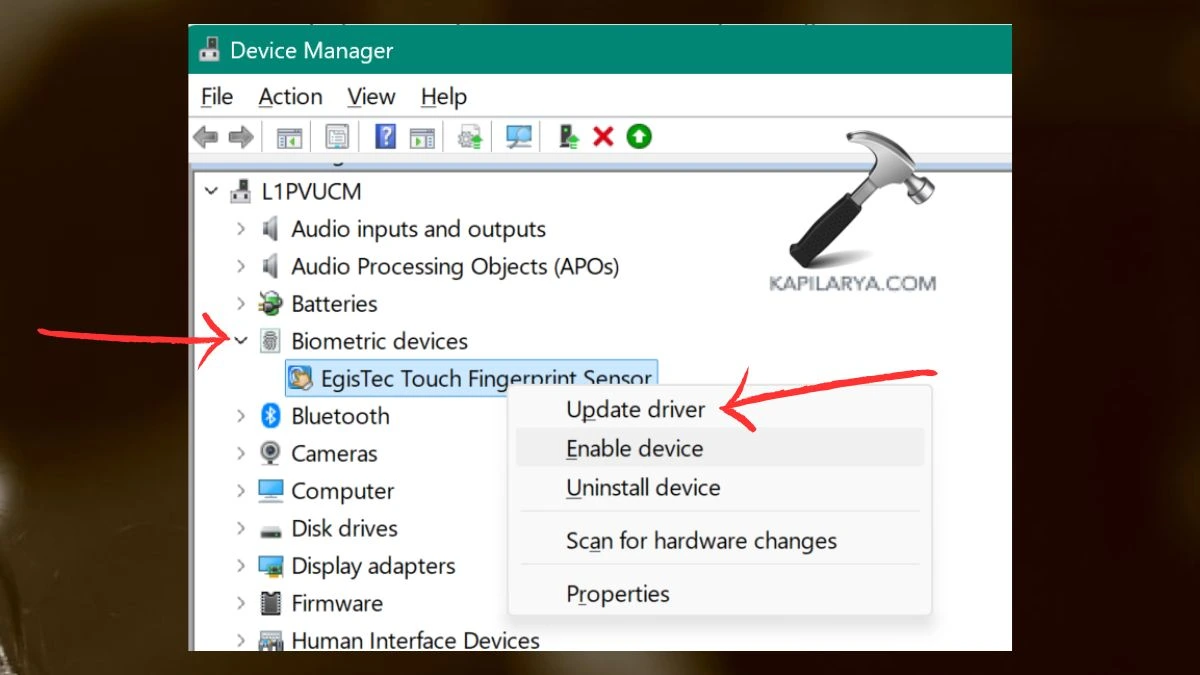
Task: Open the Action menu
Action: coord(290,97)
